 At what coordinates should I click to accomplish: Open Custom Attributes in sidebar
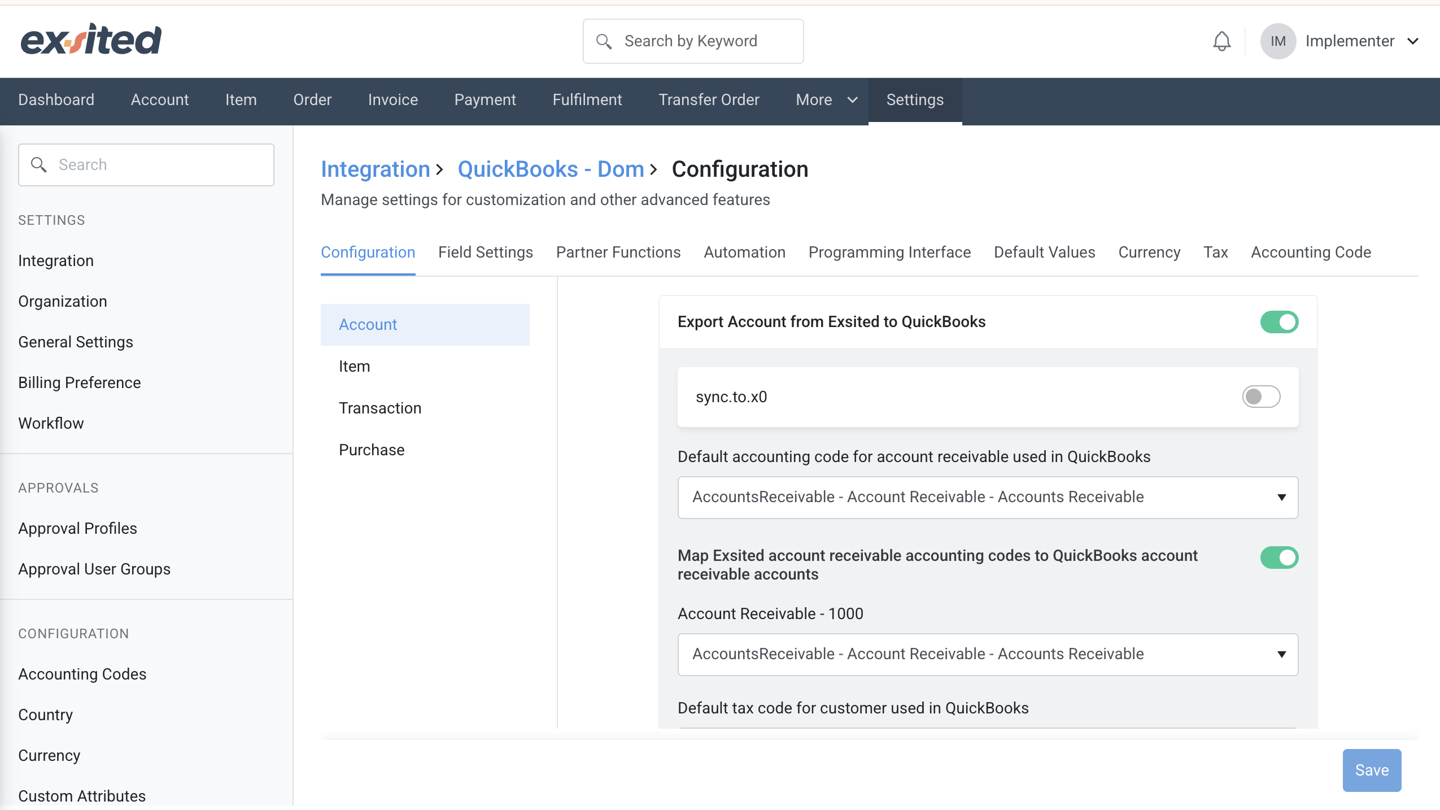click(x=82, y=796)
